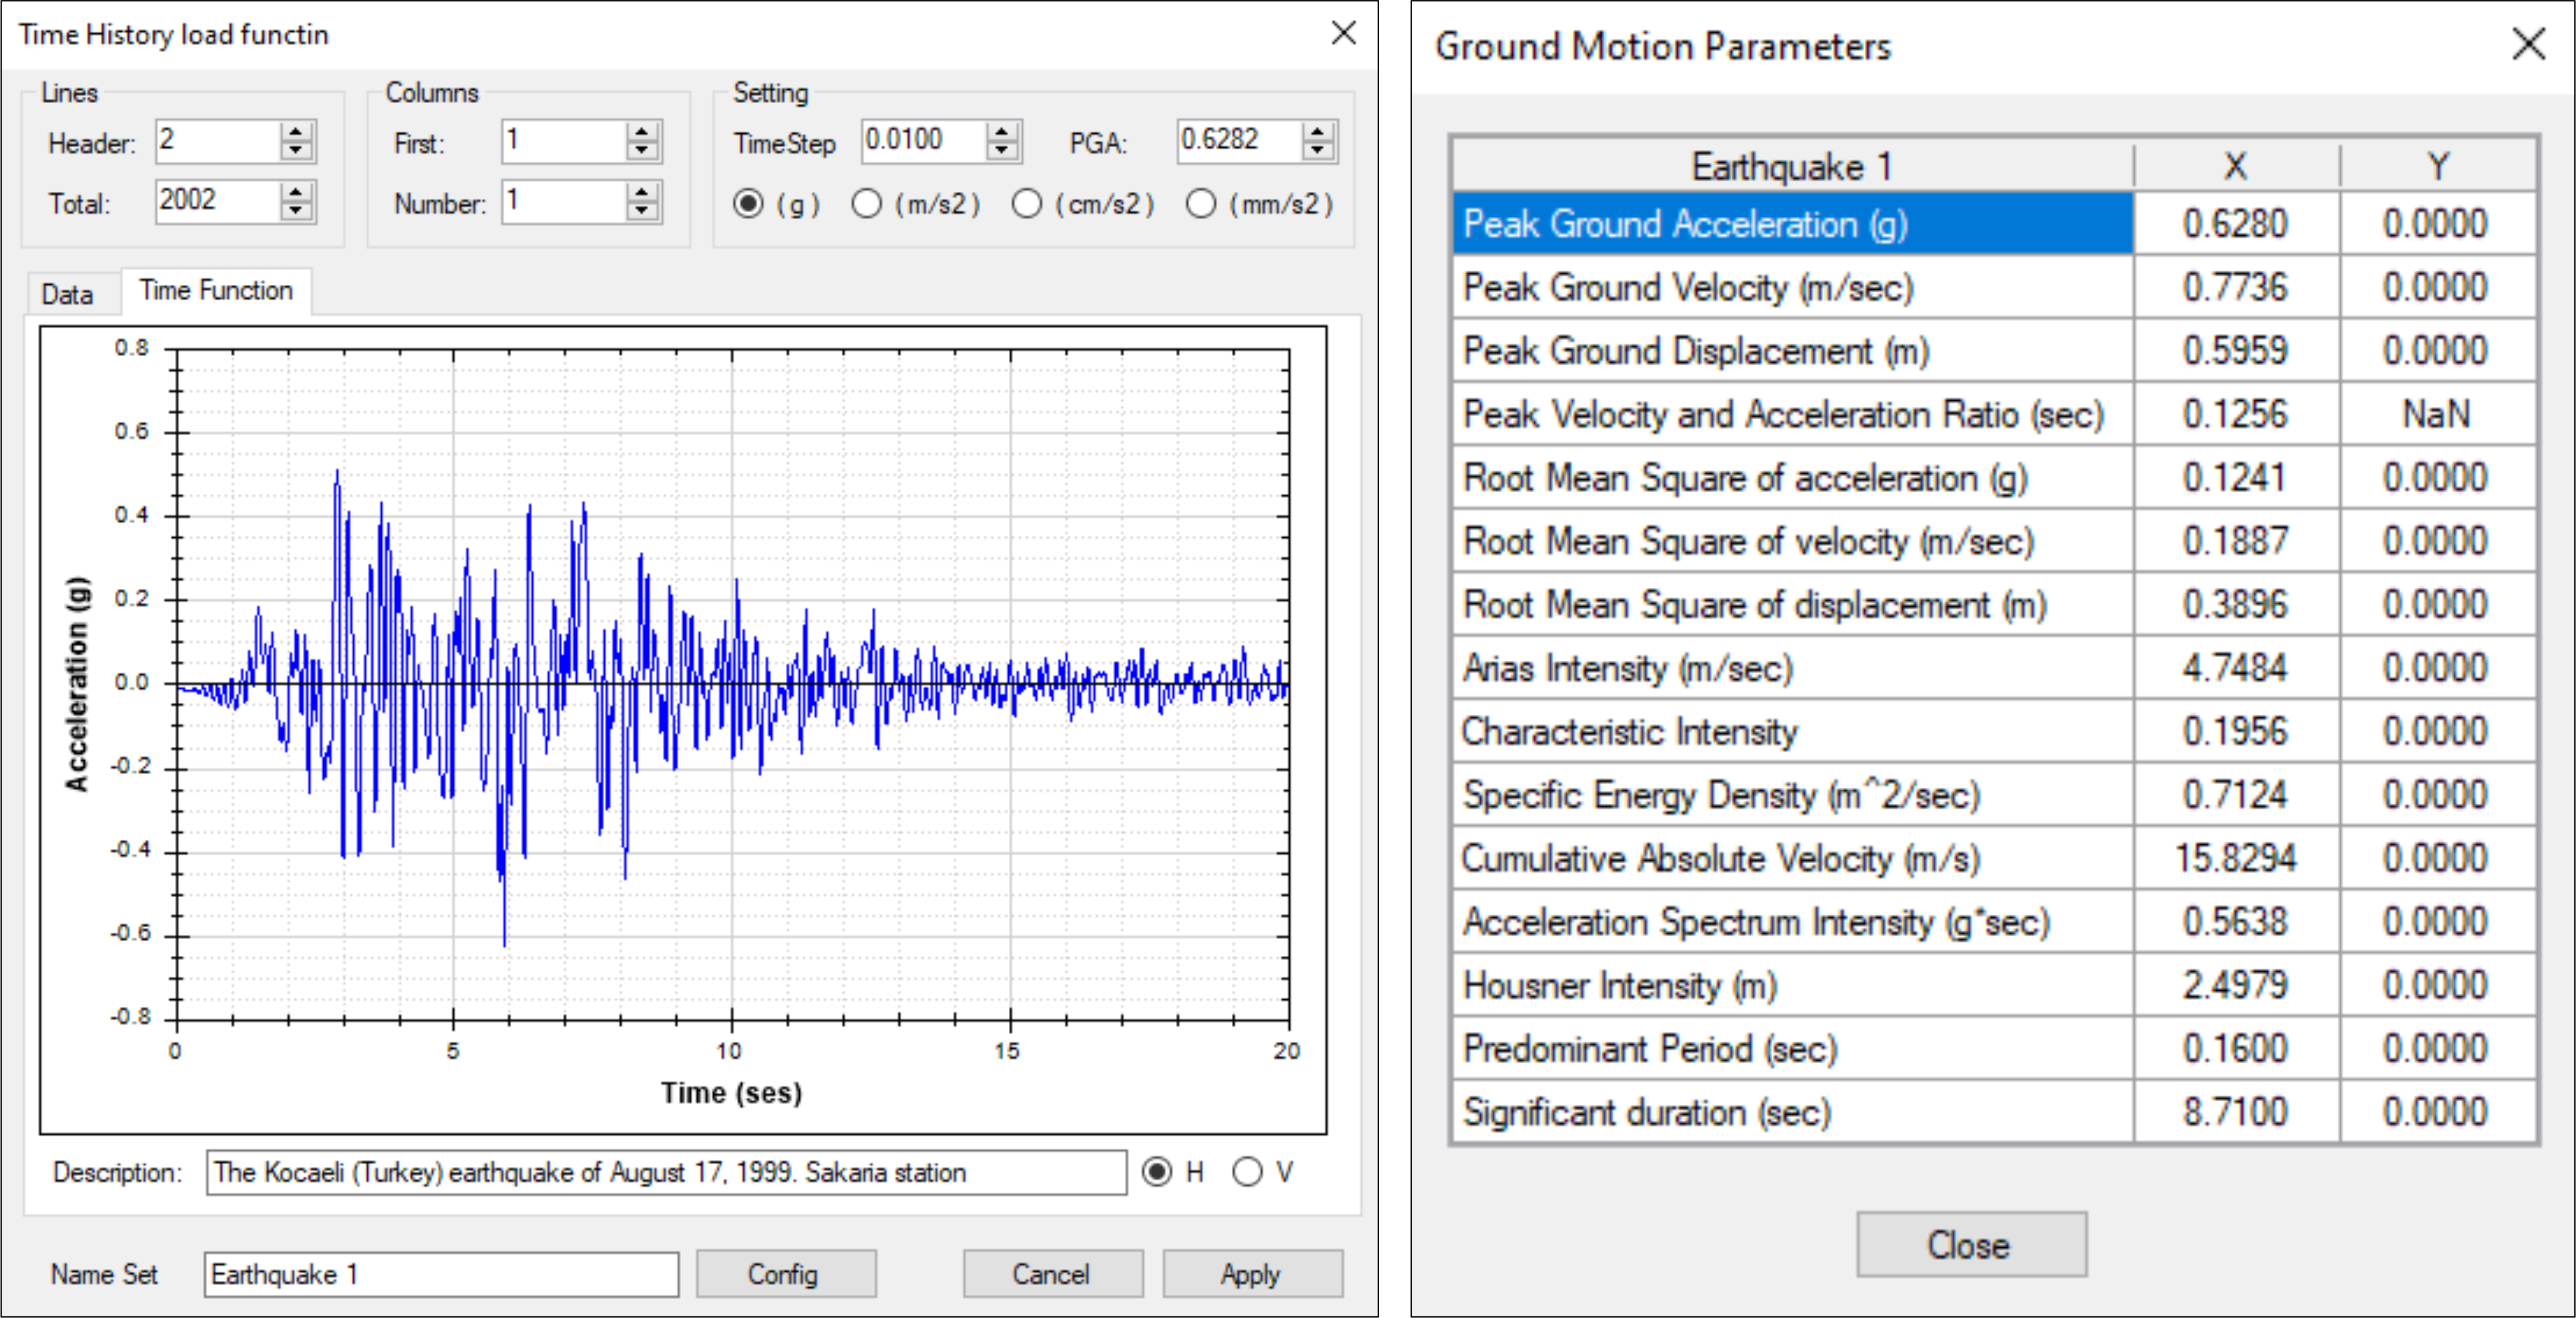Cancel the time history dialog

click(x=1053, y=1274)
